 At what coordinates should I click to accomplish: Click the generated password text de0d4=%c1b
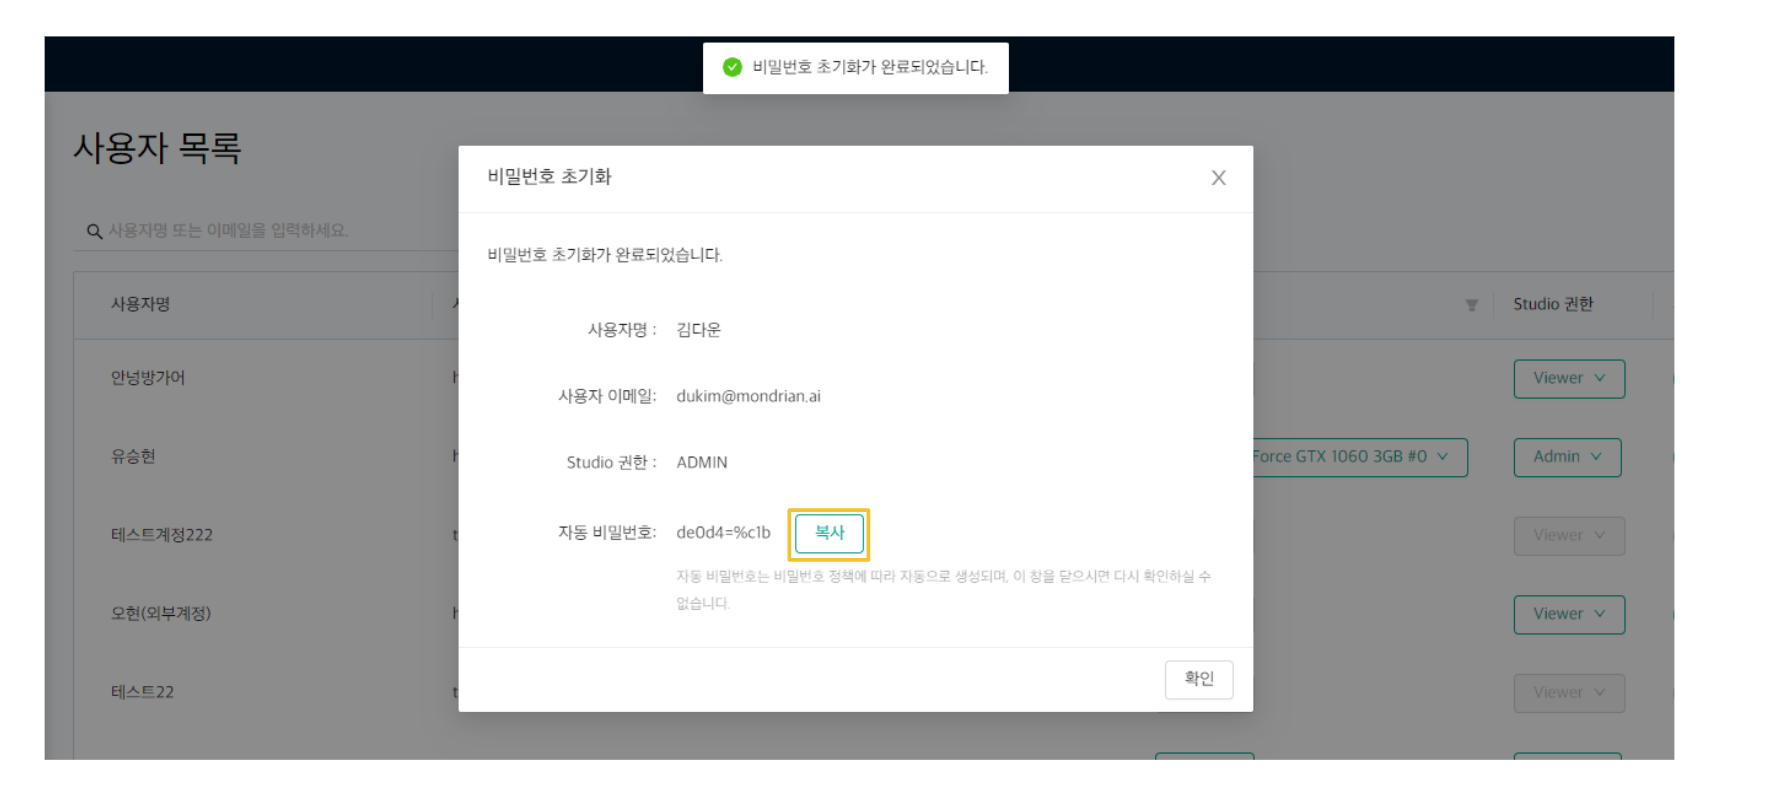[x=723, y=533]
